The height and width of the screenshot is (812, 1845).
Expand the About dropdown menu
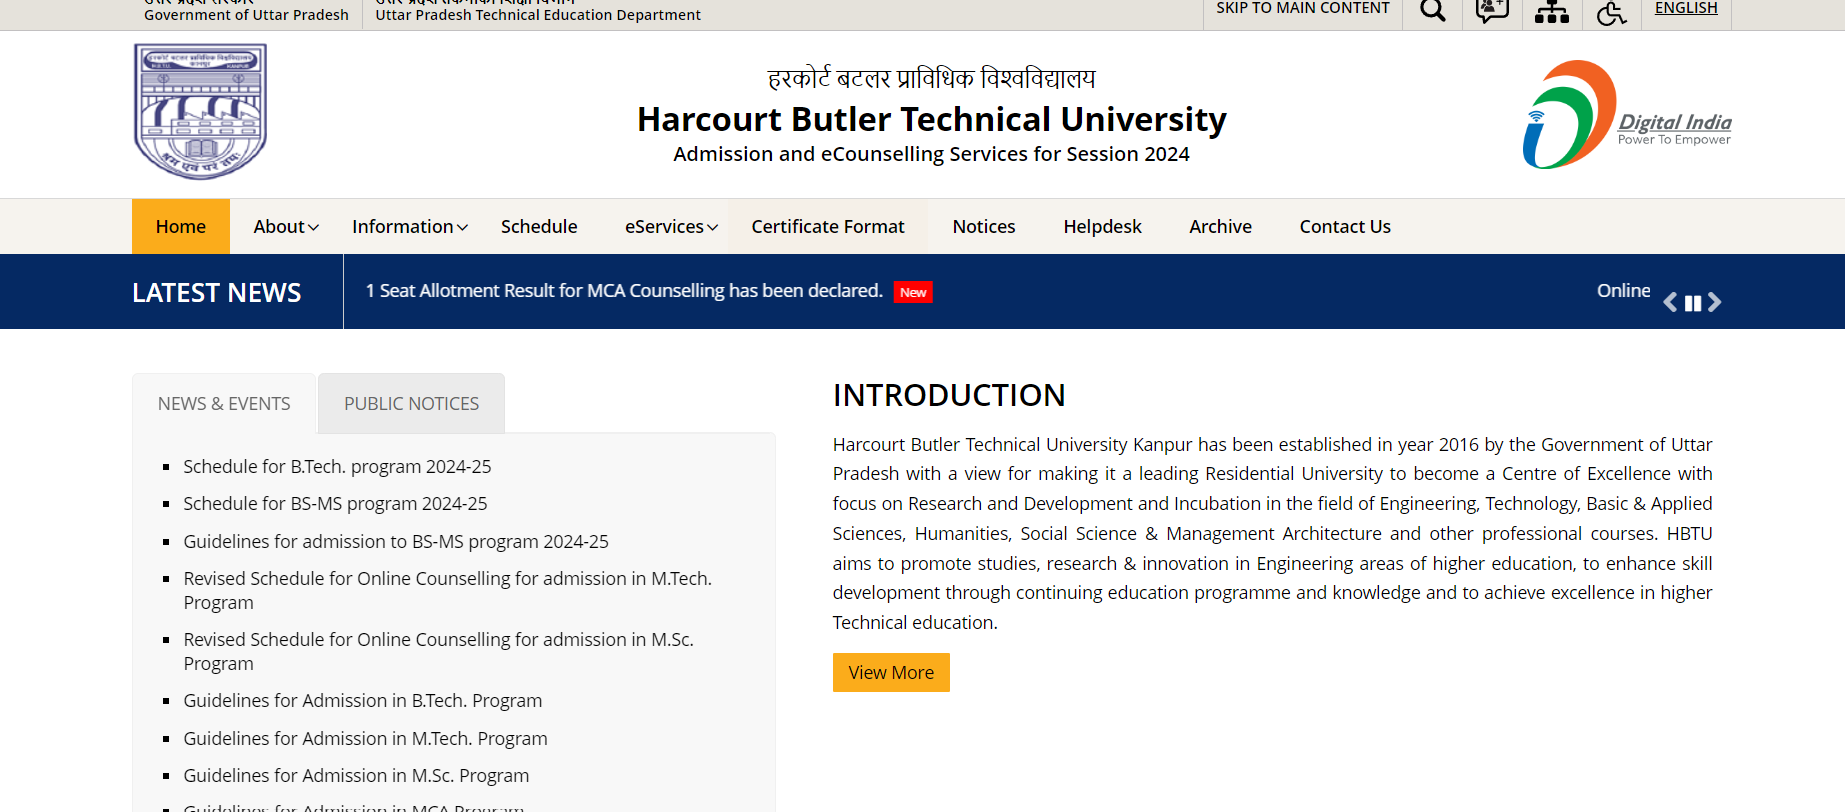tap(286, 226)
